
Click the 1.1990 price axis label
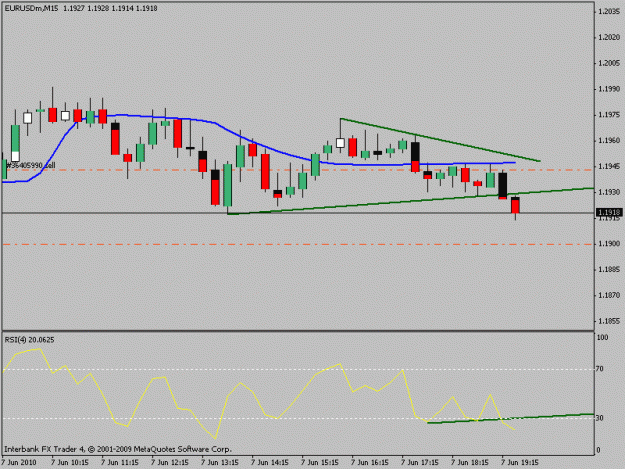pyautogui.click(x=609, y=89)
